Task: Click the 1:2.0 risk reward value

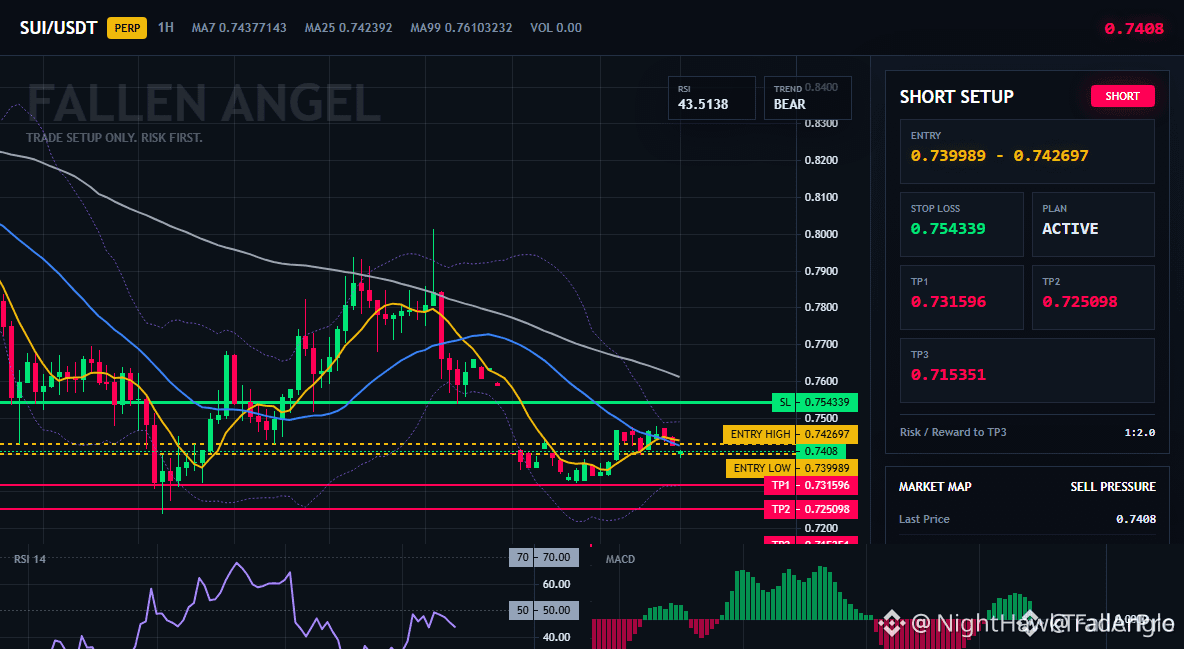Action: pos(1139,433)
